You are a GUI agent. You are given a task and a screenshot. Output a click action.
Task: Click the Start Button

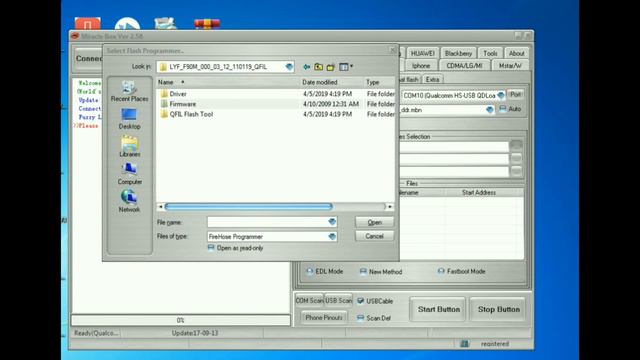point(438,309)
